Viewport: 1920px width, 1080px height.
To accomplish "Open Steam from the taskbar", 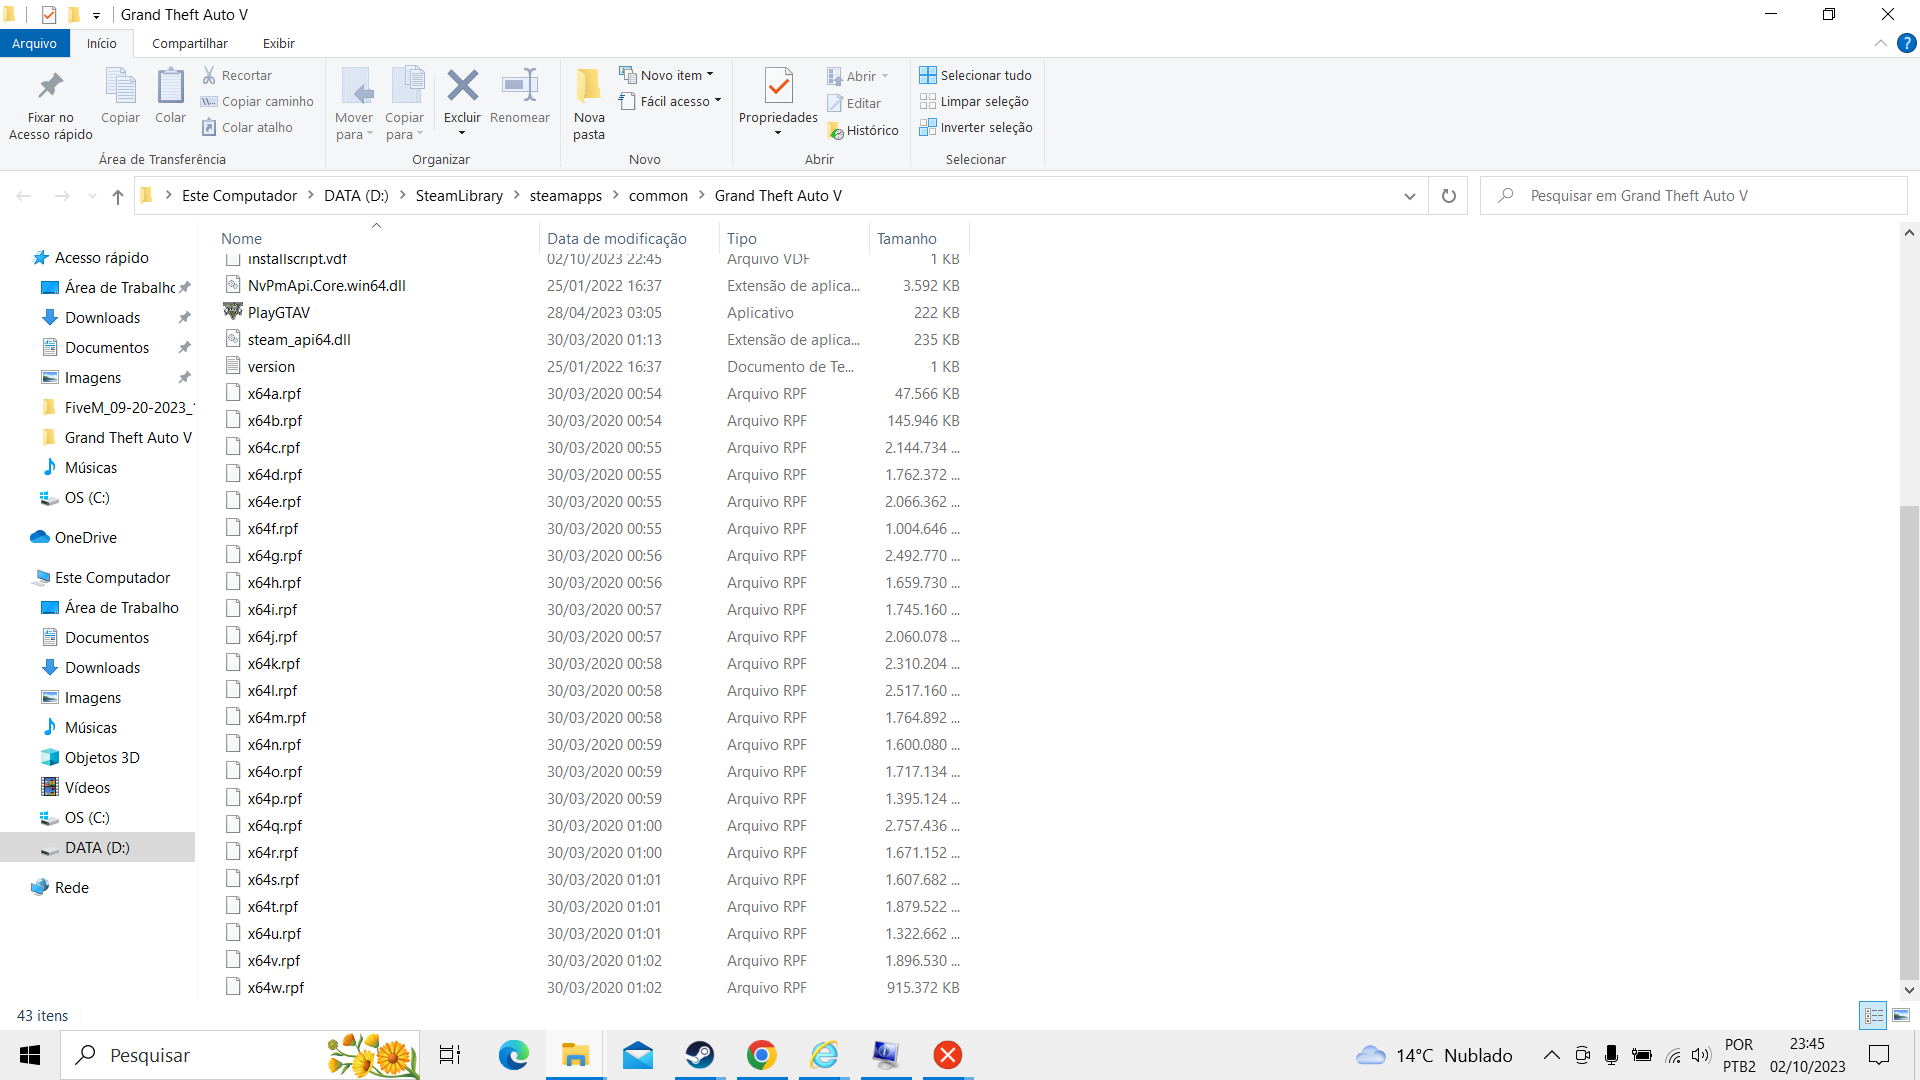I will coord(699,1055).
